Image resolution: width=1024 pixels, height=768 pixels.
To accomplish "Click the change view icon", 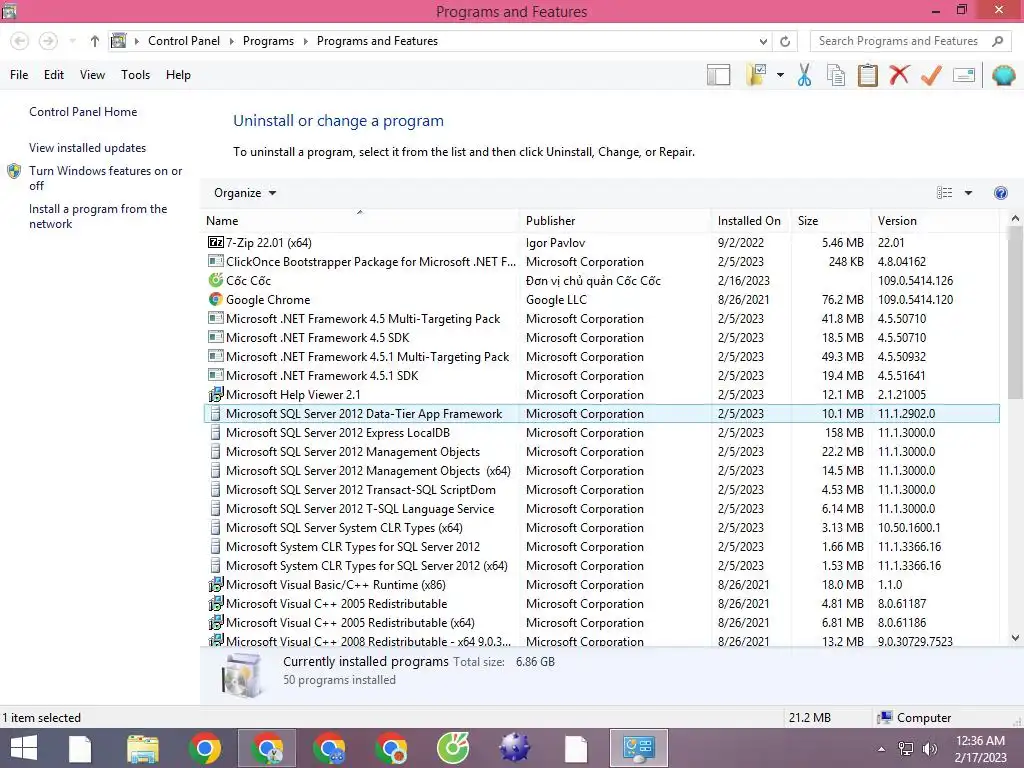I will 944,193.
